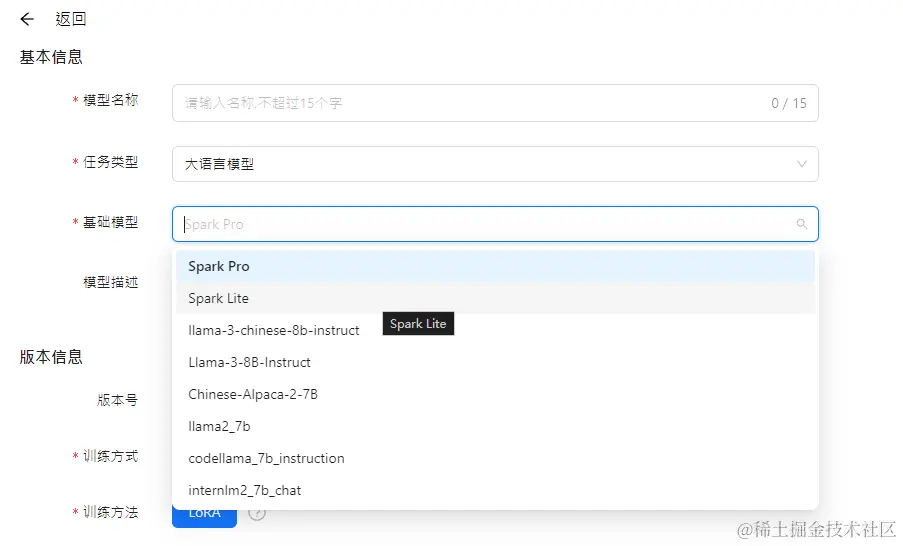Click the magnifier icon in 基础模型 field
903x546 pixels.
point(801,224)
